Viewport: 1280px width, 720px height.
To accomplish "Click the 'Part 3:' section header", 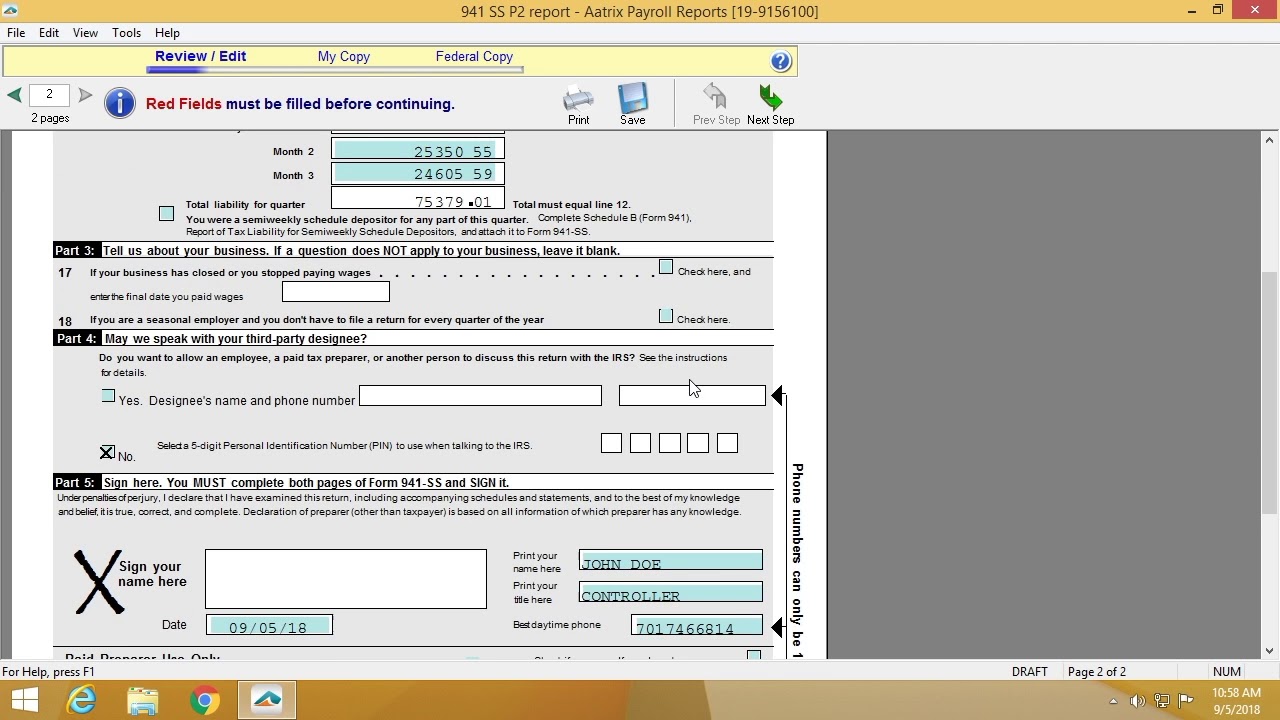I will 75,251.
